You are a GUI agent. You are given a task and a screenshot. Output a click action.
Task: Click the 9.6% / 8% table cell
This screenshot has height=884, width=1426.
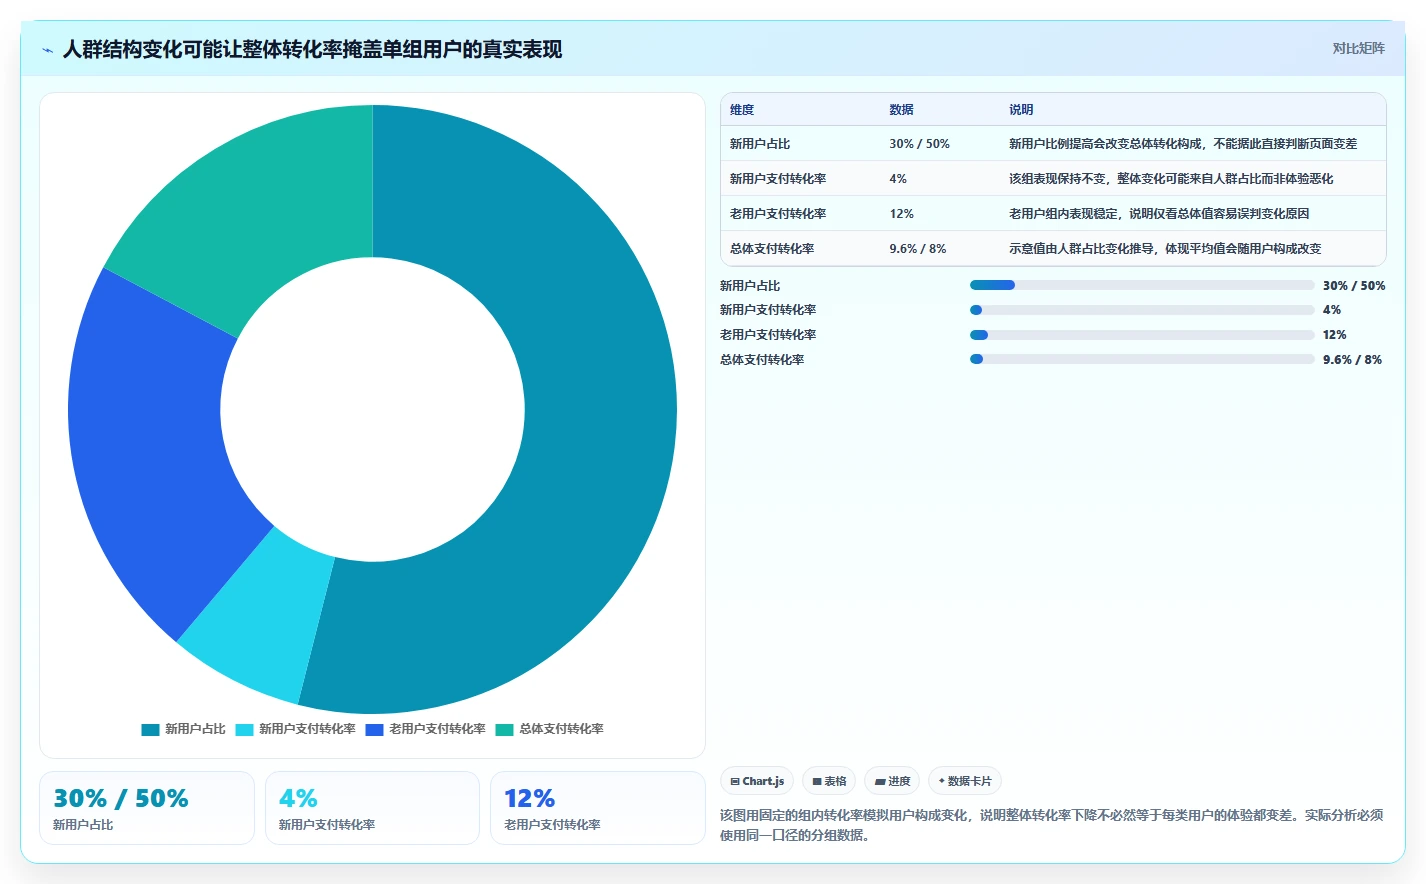917,249
